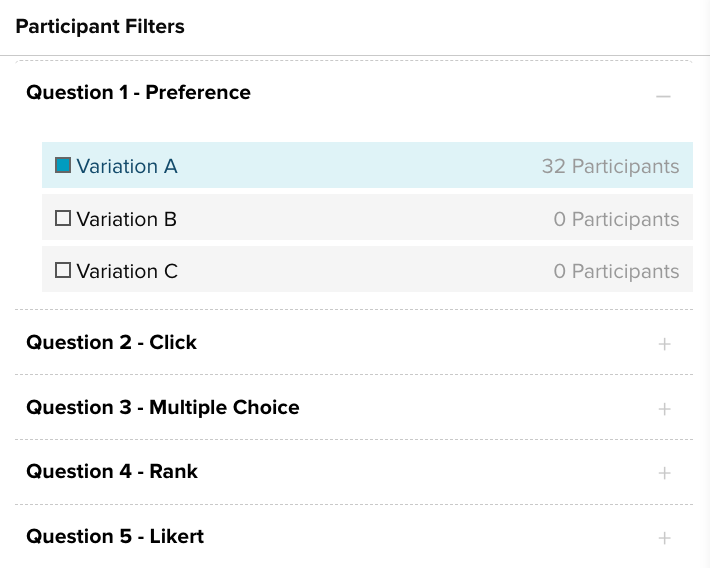This screenshot has width=710, height=568.
Task: Click Variation B's 0 Participants count
Action: 616,219
